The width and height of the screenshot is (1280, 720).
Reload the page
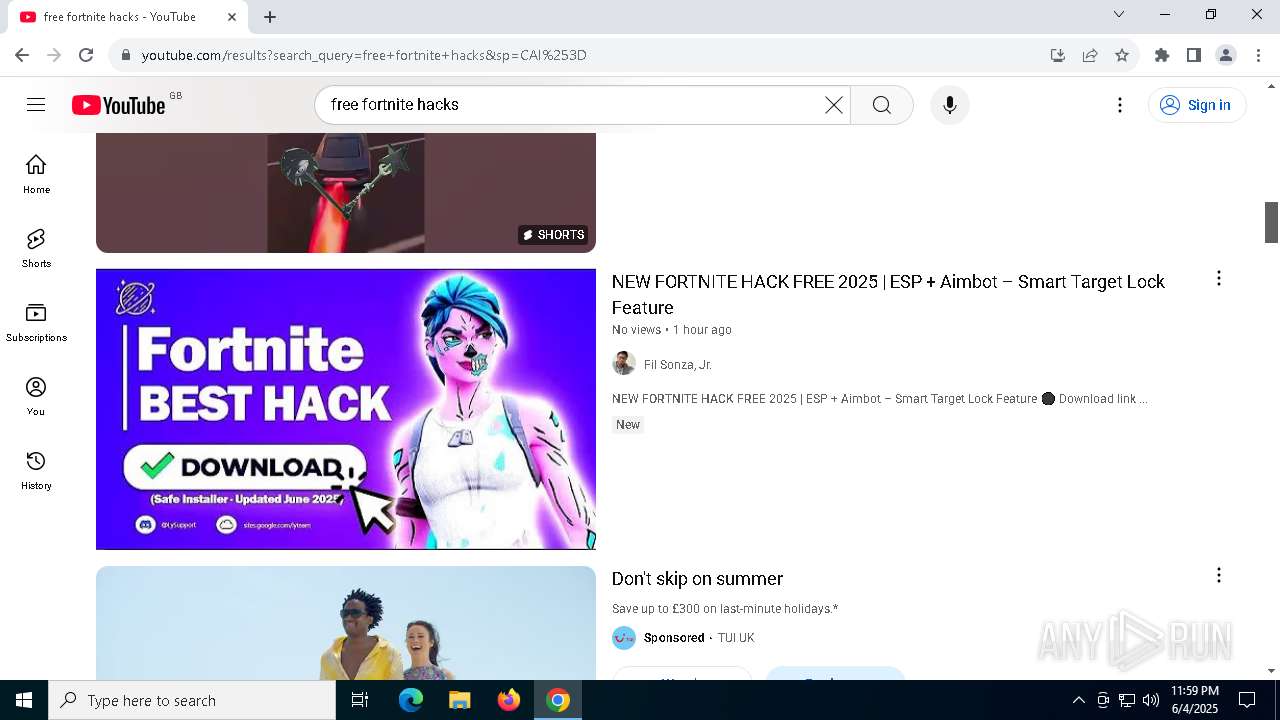click(86, 55)
